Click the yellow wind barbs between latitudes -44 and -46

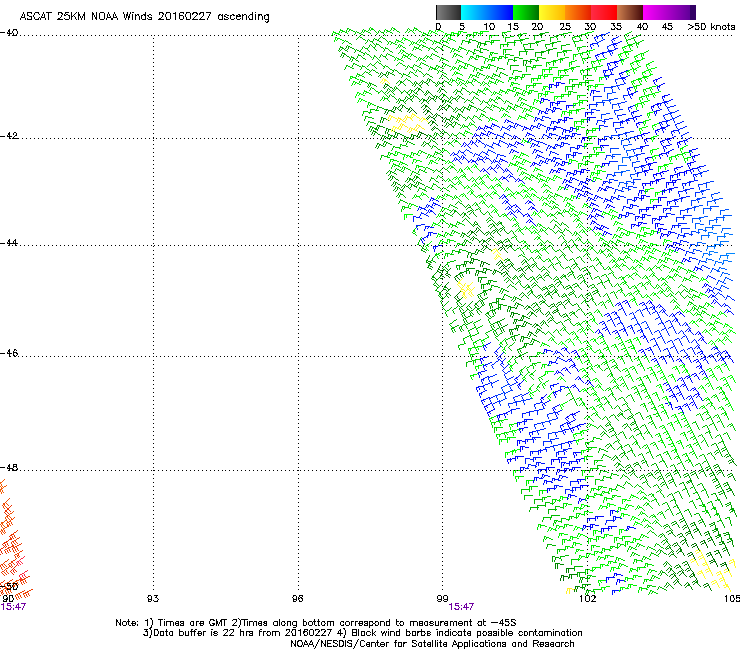click(465, 288)
